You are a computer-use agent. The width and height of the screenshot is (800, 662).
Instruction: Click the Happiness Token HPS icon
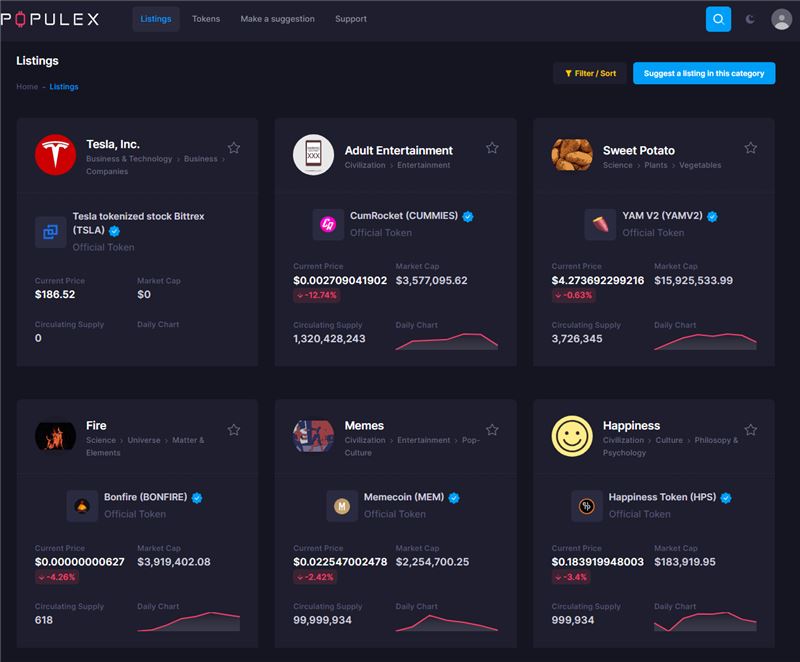point(587,506)
